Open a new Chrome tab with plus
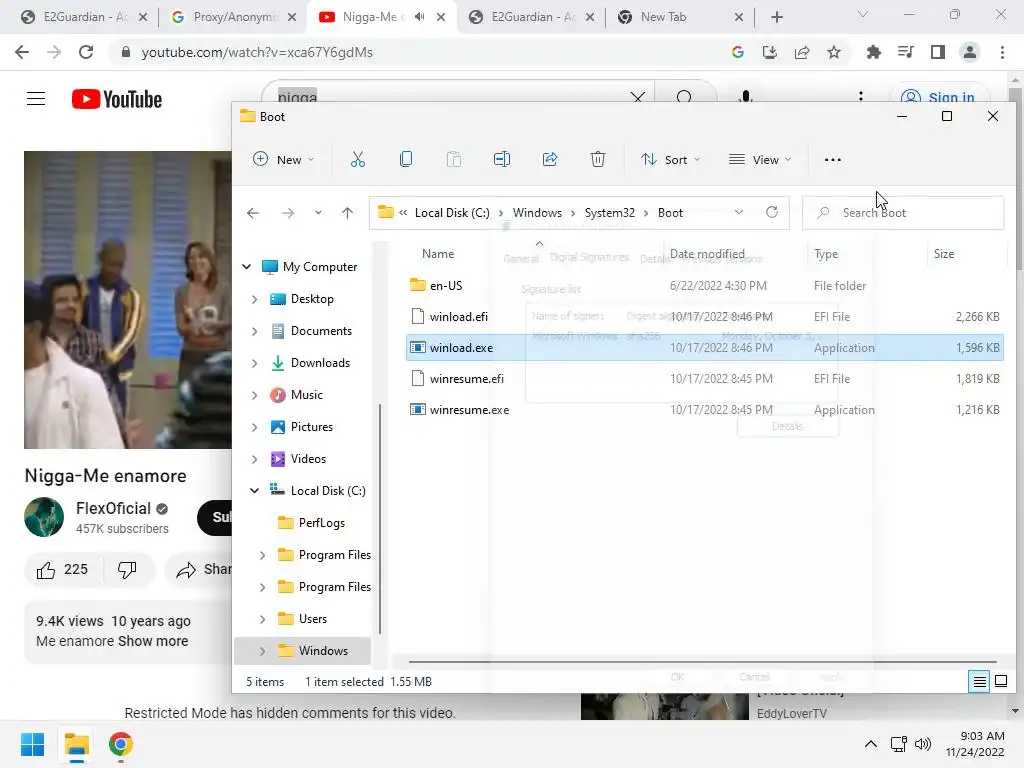This screenshot has width=1024, height=768. (776, 17)
